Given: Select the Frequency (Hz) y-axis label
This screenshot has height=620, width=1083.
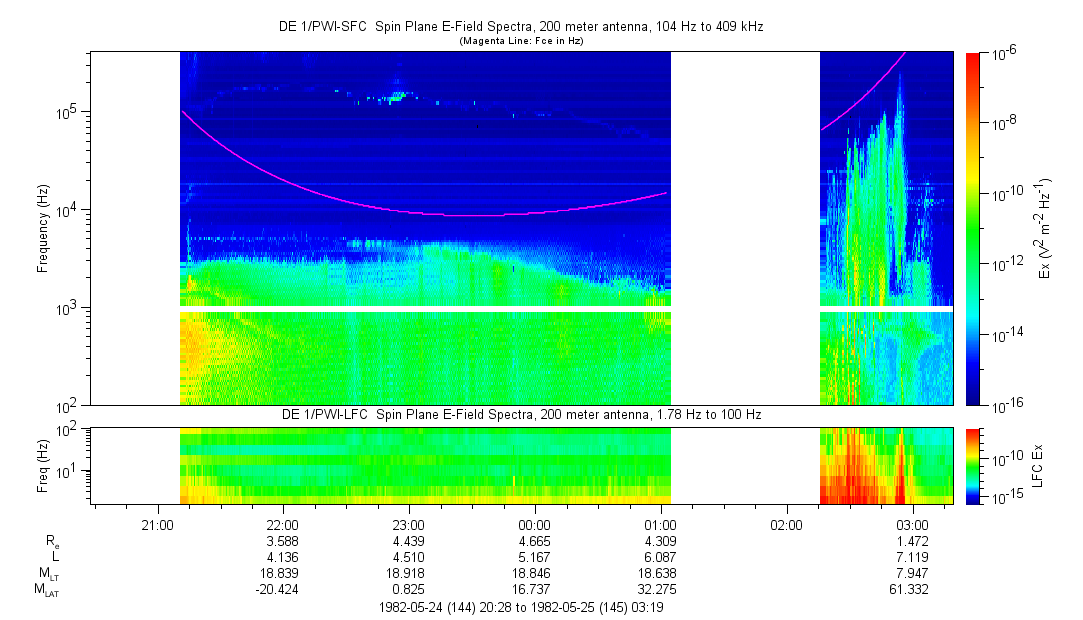Looking at the screenshot, I should pos(43,229).
